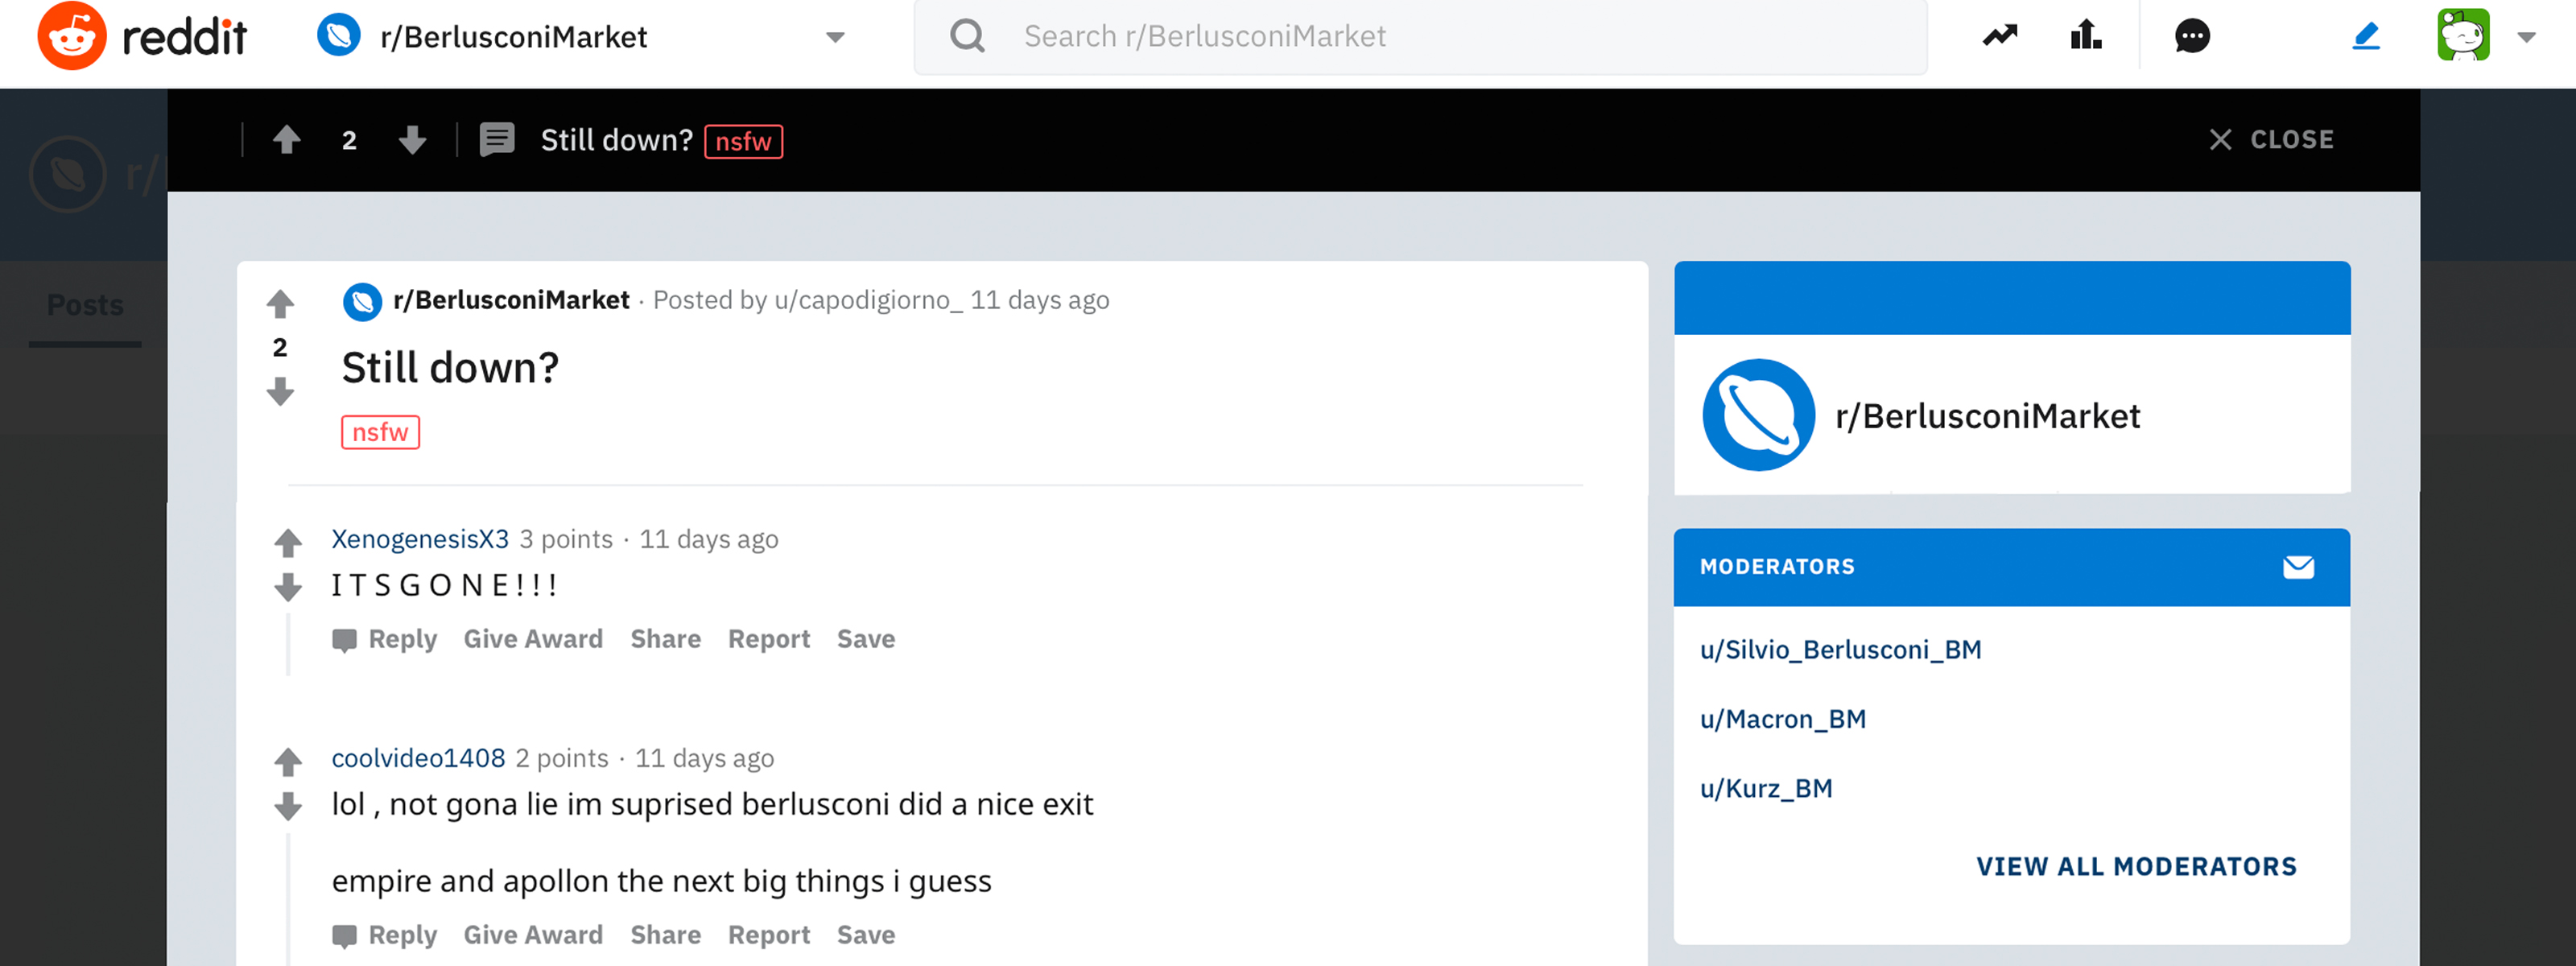Click VIEW ALL MODERATORS button
The image size is (2576, 966).
(x=2137, y=866)
